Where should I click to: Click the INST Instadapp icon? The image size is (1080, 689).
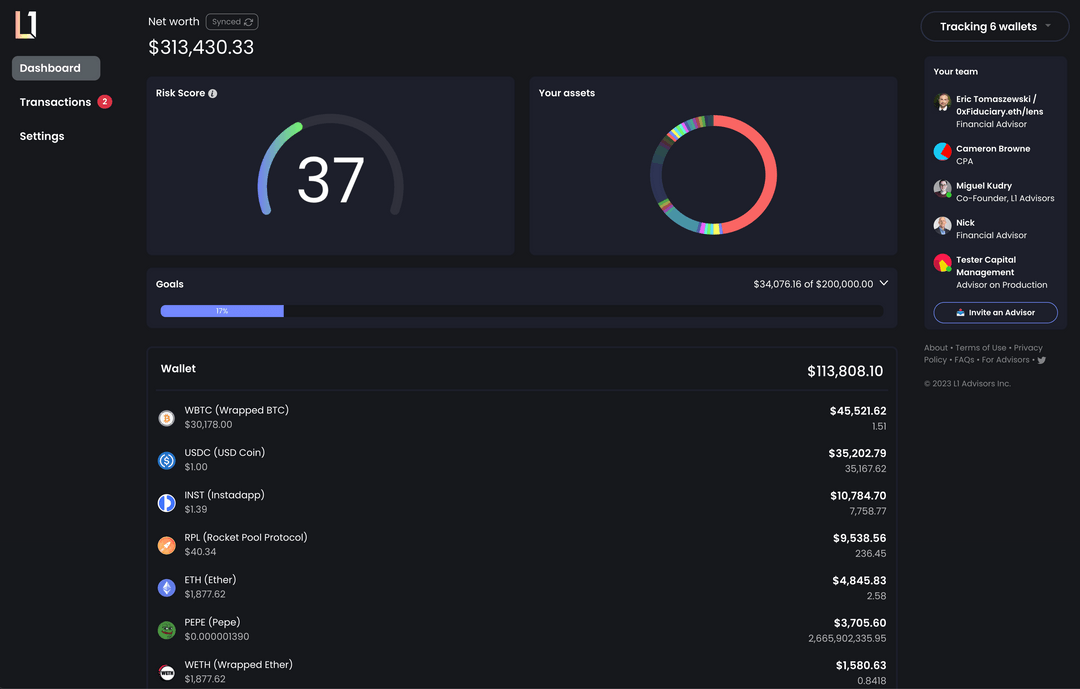click(x=167, y=503)
